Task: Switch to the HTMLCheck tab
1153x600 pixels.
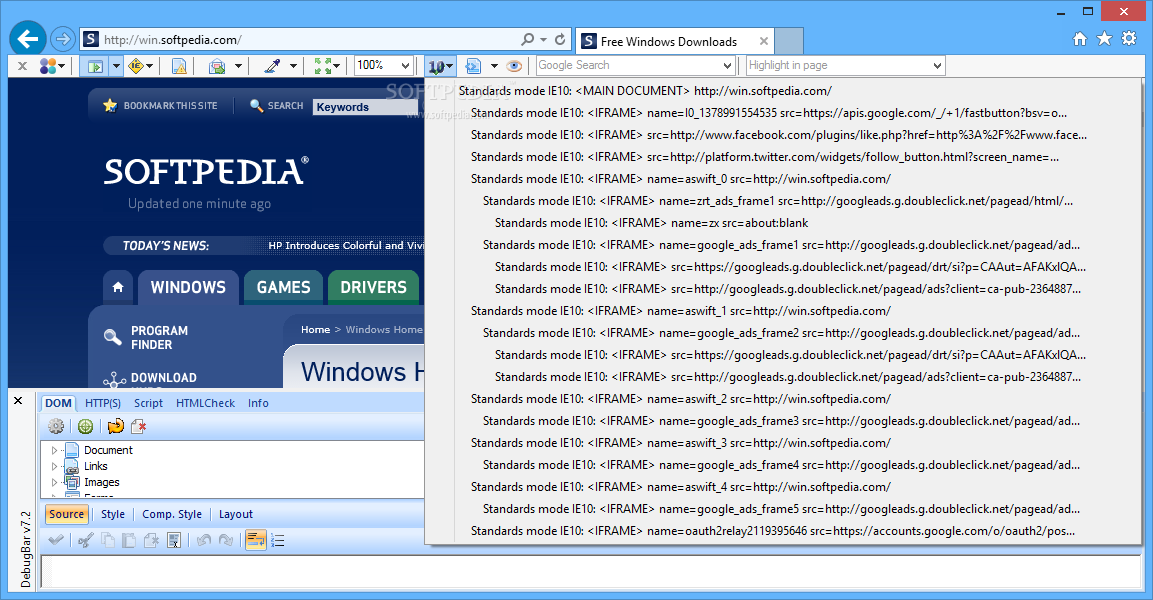Action: (205, 403)
